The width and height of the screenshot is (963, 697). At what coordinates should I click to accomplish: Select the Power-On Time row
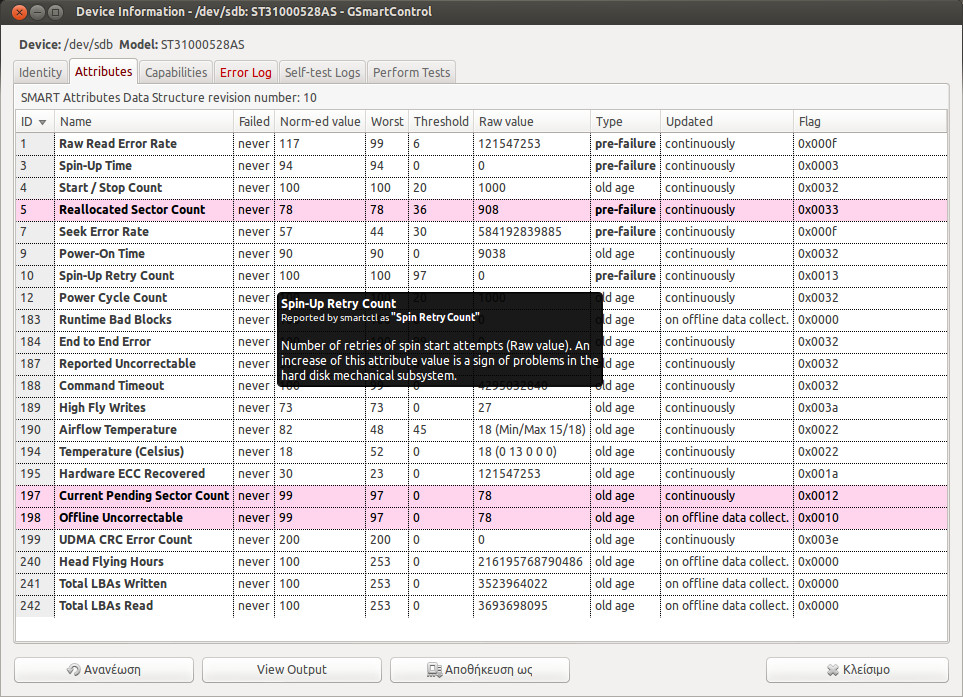click(482, 254)
